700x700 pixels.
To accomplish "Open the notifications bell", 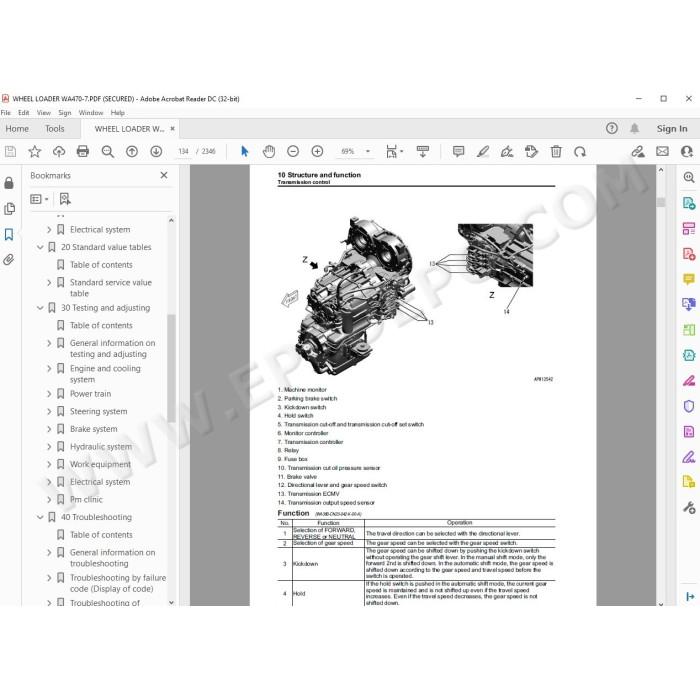I will 634,129.
